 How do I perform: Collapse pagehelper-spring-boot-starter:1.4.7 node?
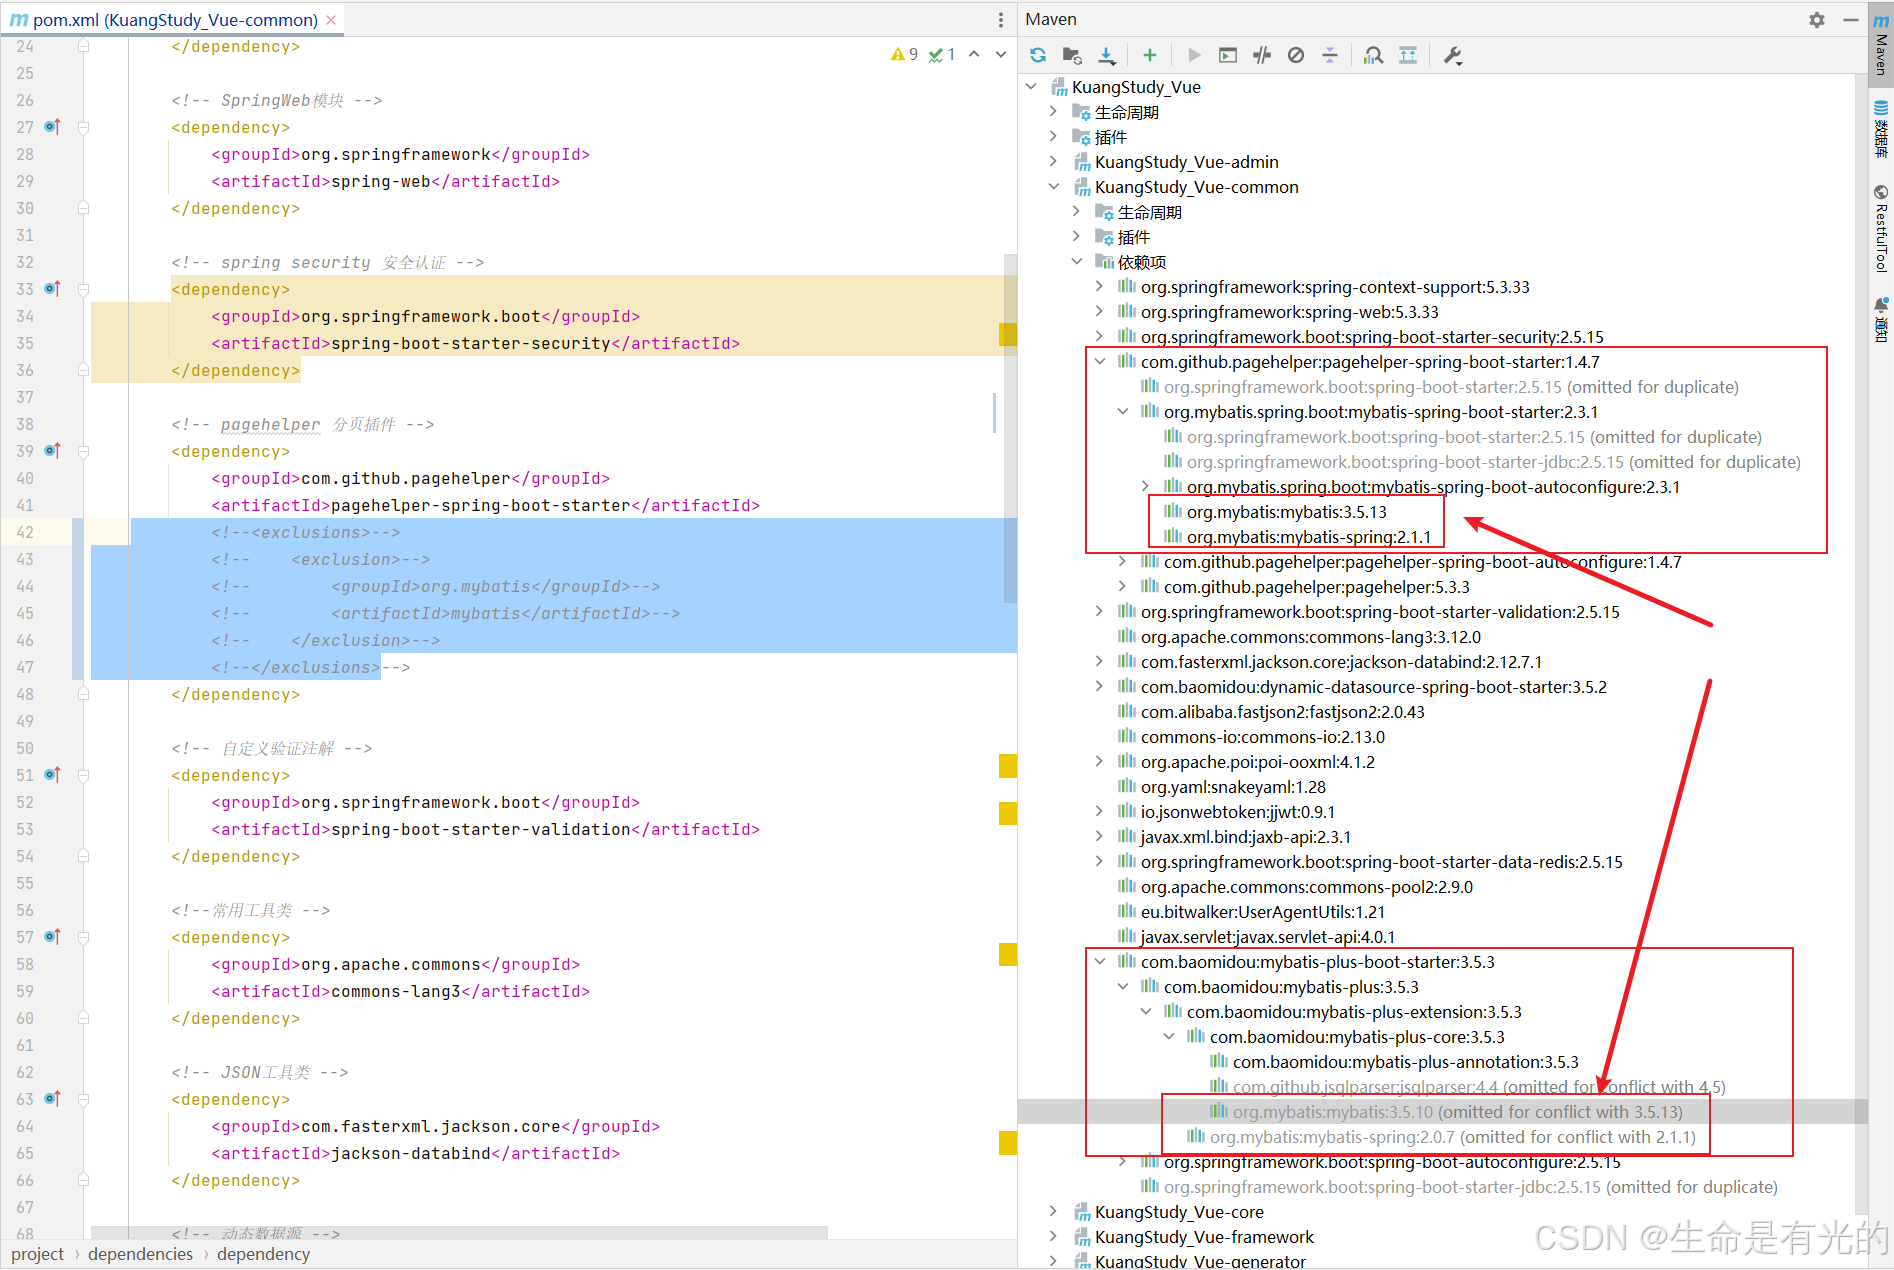[1099, 362]
